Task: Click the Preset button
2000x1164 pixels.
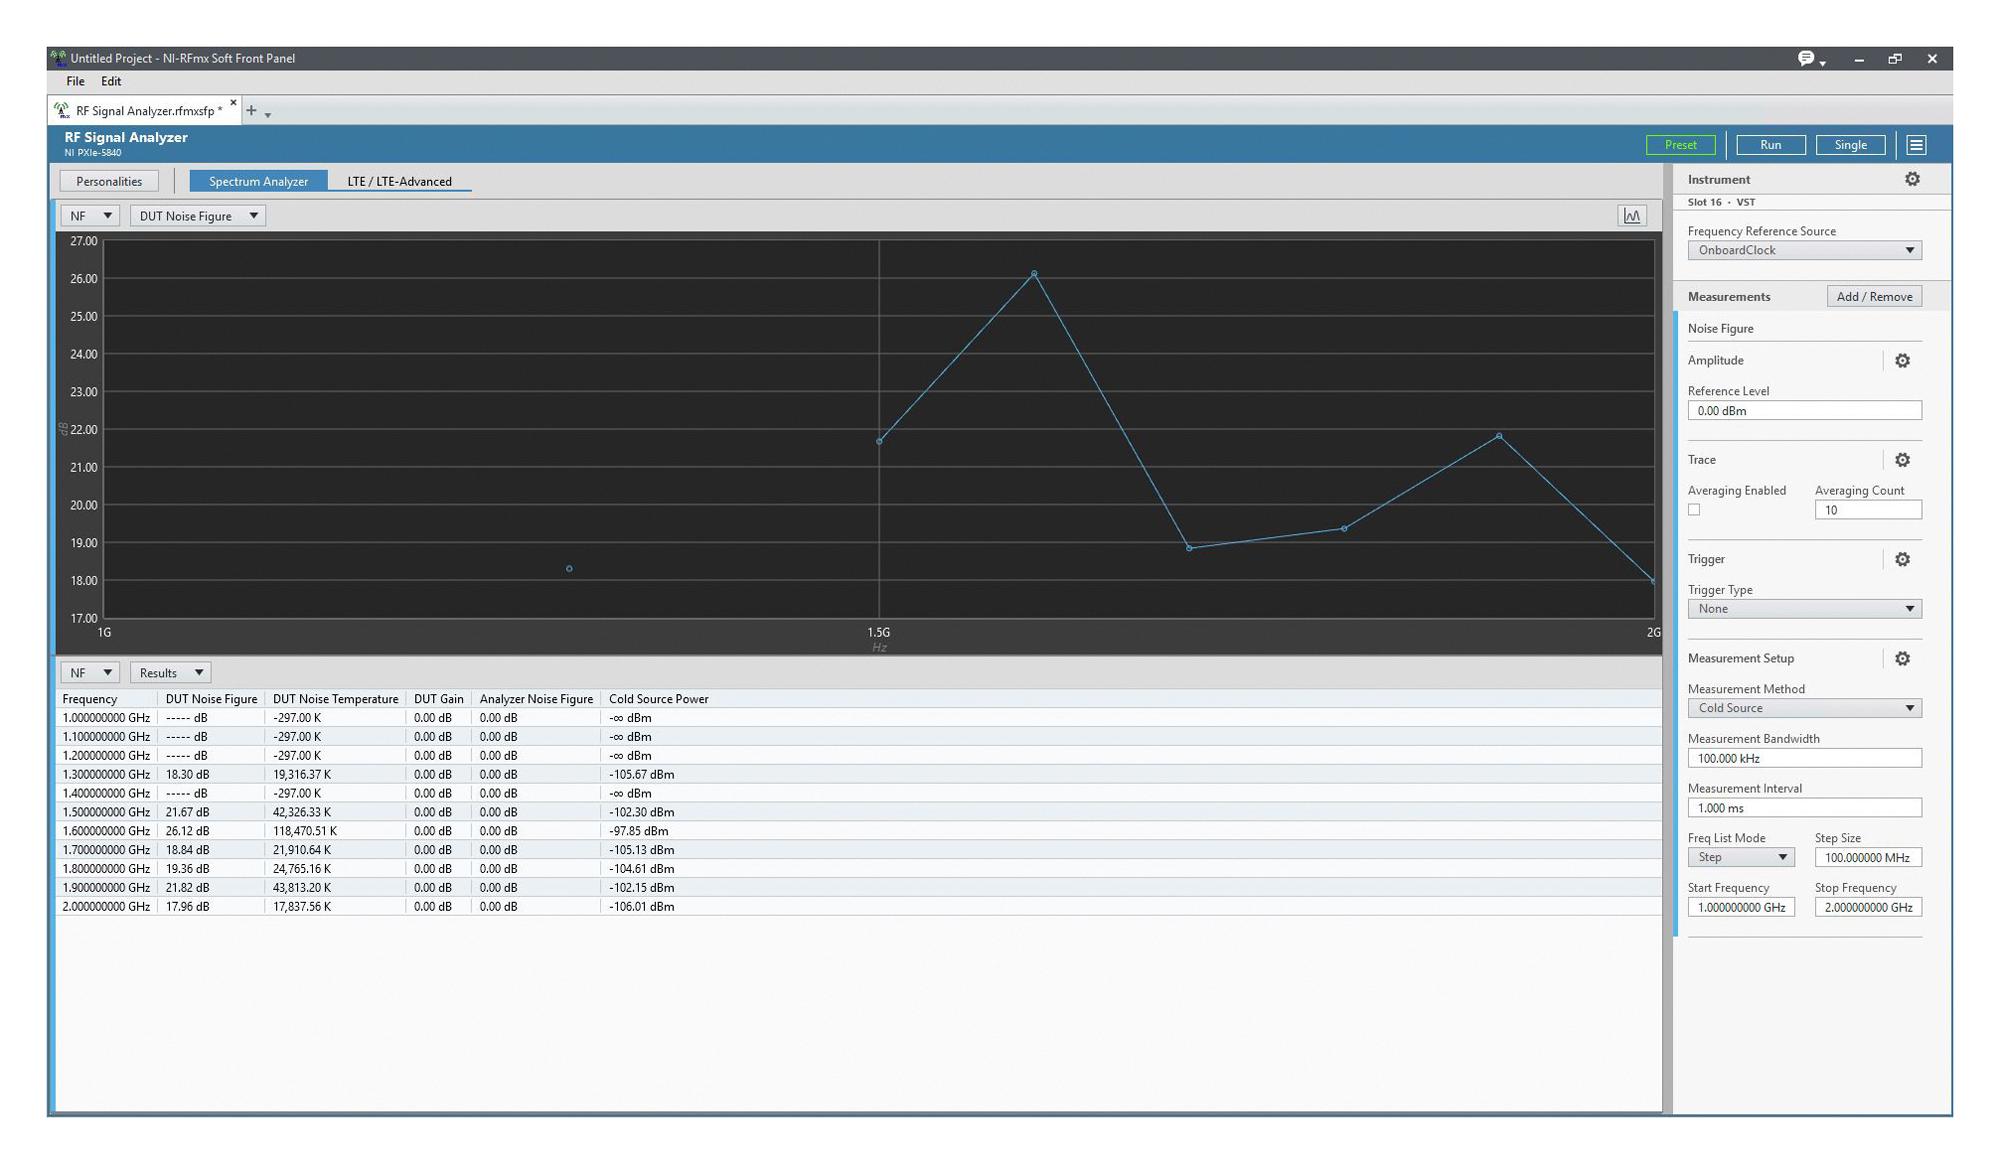Action: coord(1681,144)
